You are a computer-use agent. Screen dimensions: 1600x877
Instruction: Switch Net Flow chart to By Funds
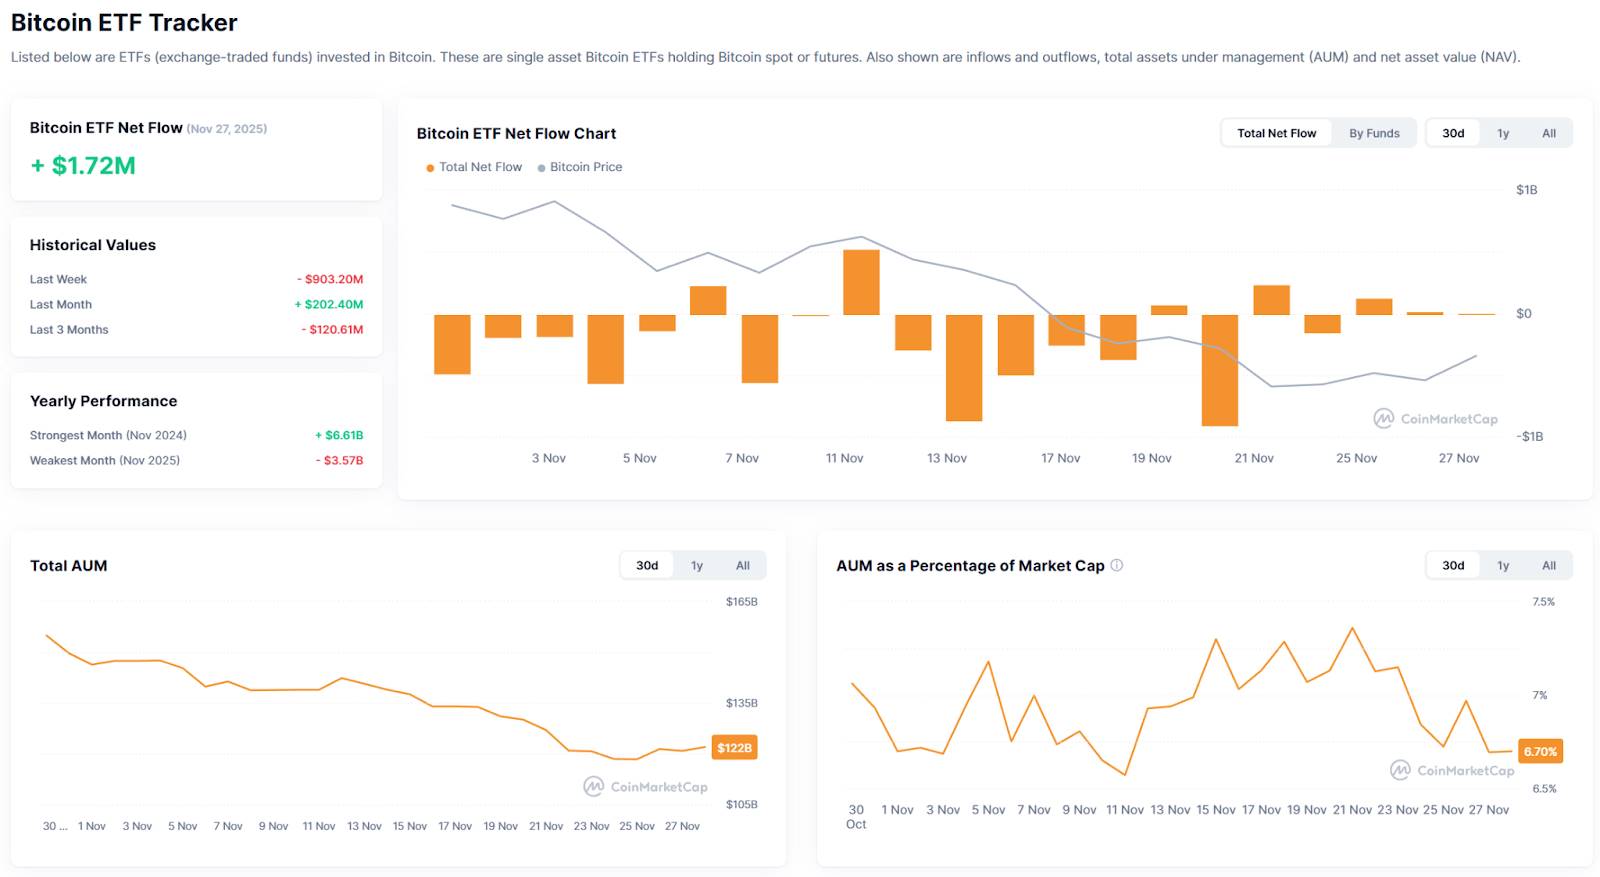pyautogui.click(x=1374, y=133)
